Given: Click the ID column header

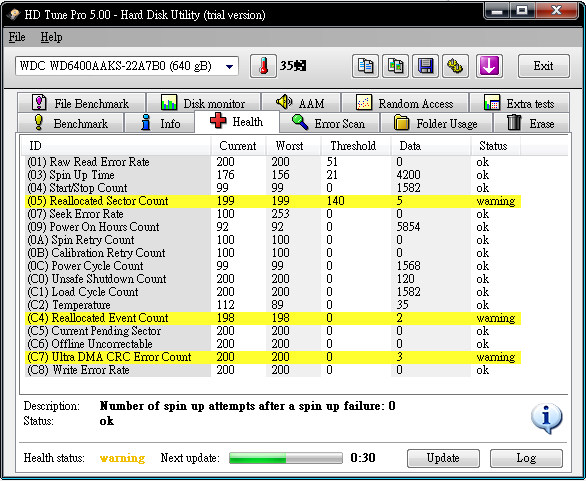Looking at the screenshot, I should tap(116, 146).
